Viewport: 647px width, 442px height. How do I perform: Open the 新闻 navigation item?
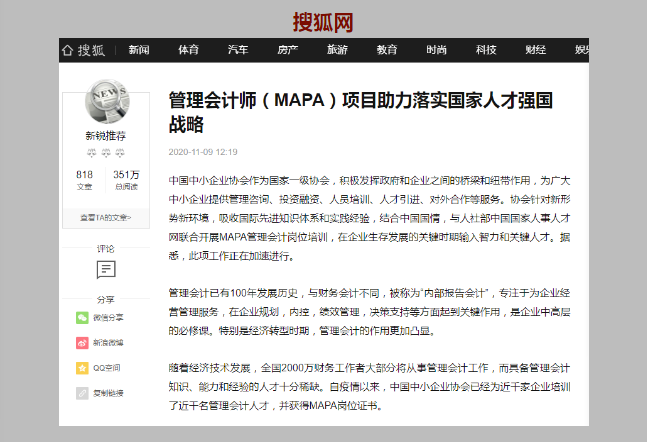[x=139, y=50]
